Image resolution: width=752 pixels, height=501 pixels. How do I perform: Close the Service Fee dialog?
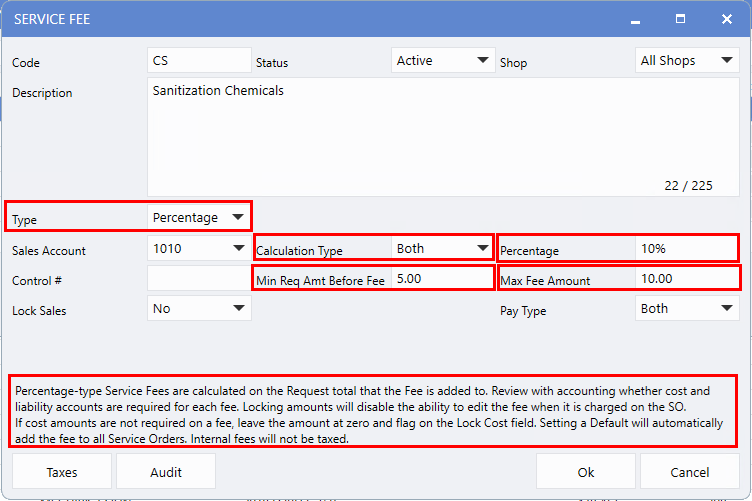(726, 19)
